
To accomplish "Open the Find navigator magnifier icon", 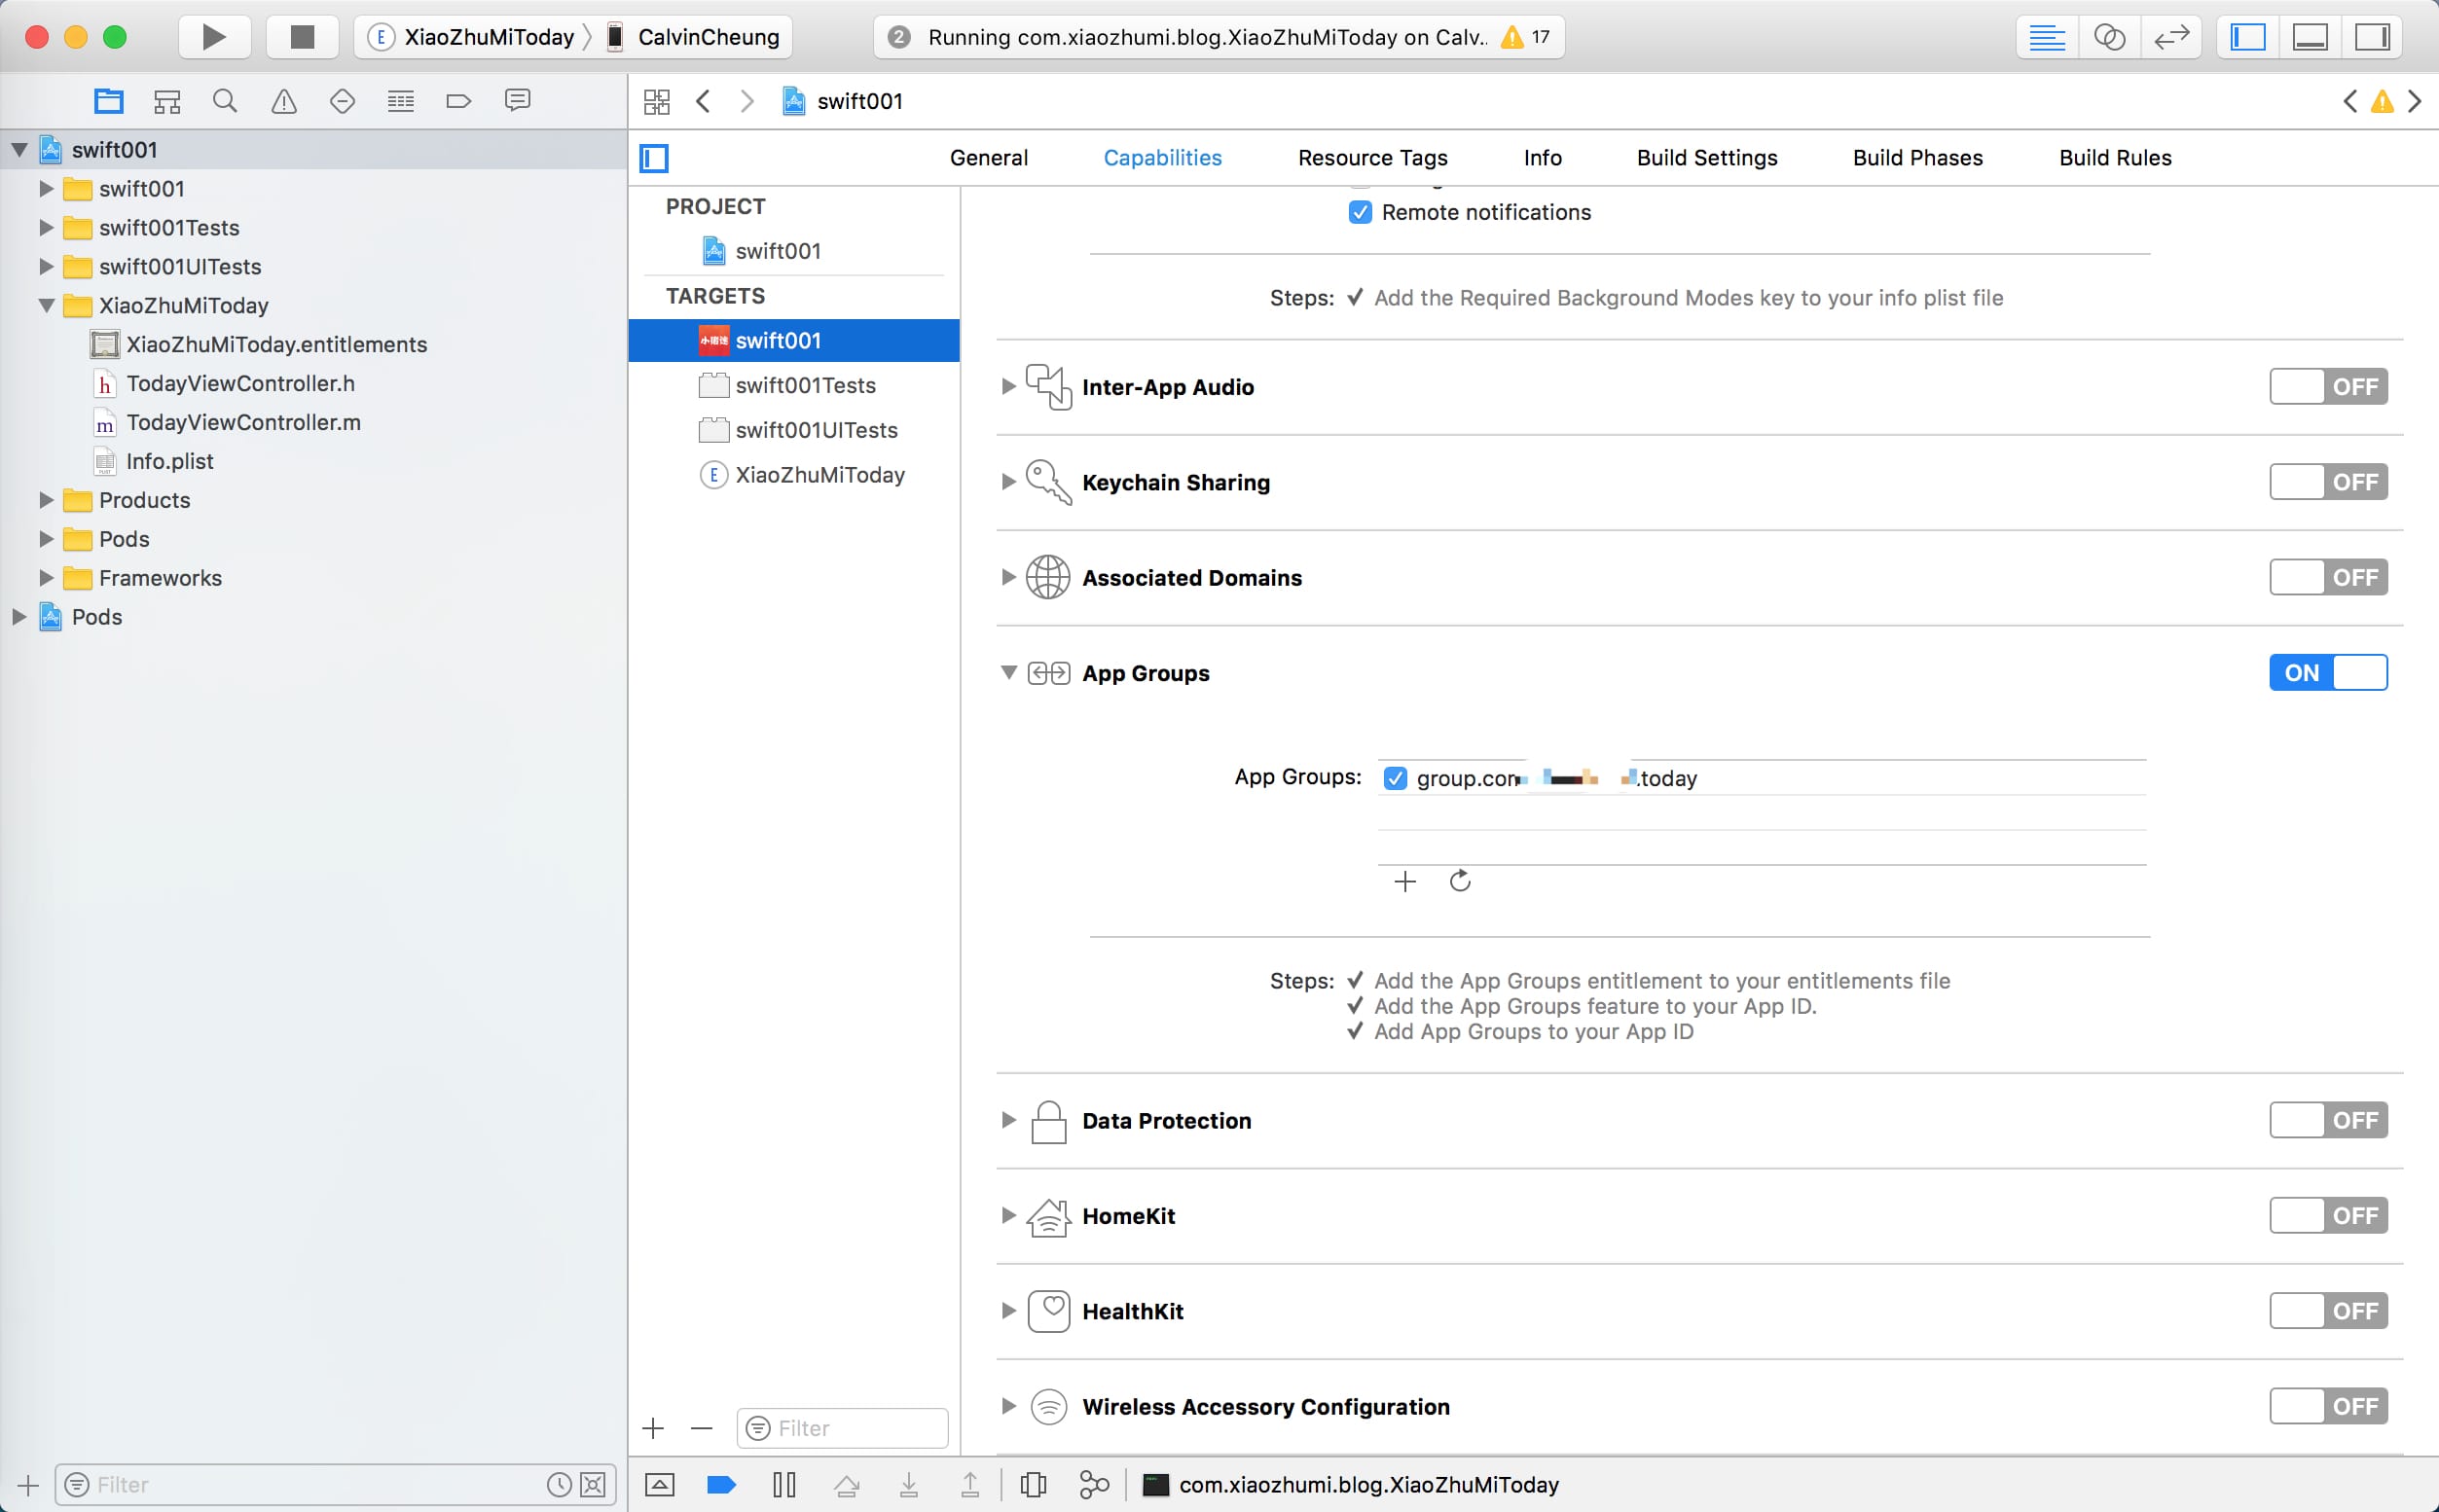I will (225, 101).
